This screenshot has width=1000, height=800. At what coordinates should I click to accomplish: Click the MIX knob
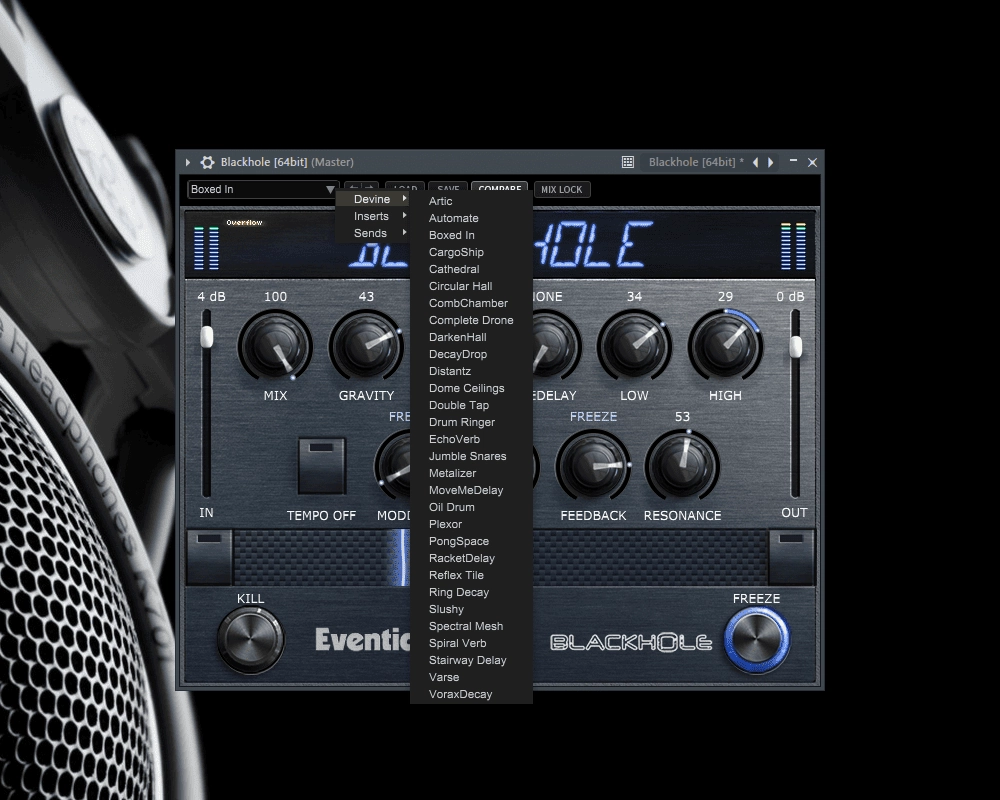(275, 347)
